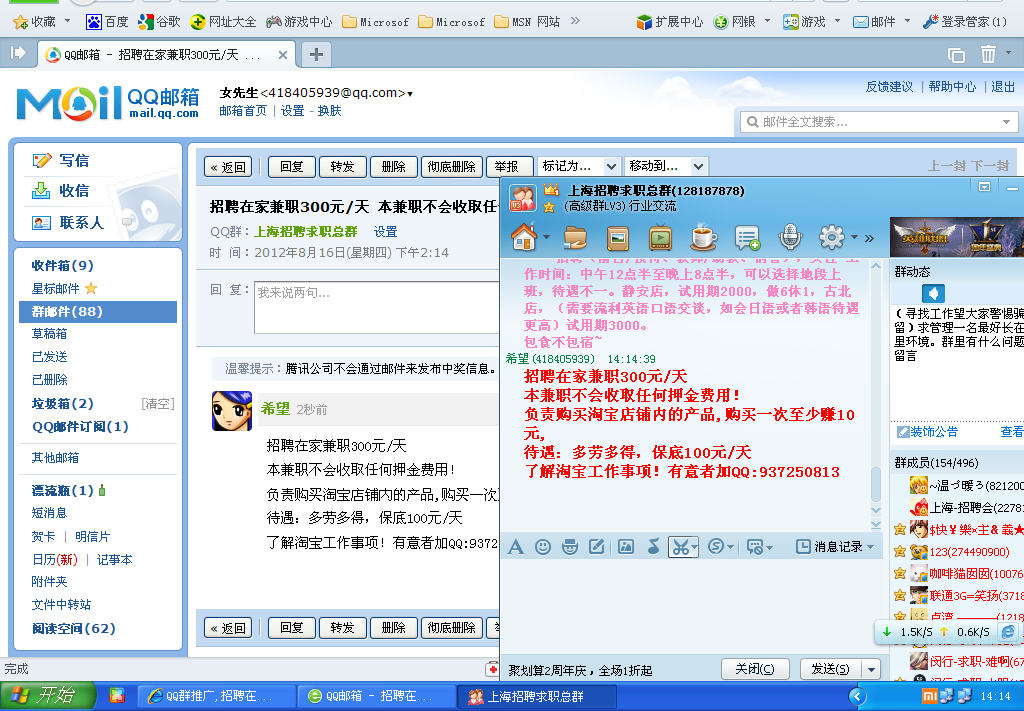
Task: Click the chat message scrollbar thumb
Action: [876, 482]
